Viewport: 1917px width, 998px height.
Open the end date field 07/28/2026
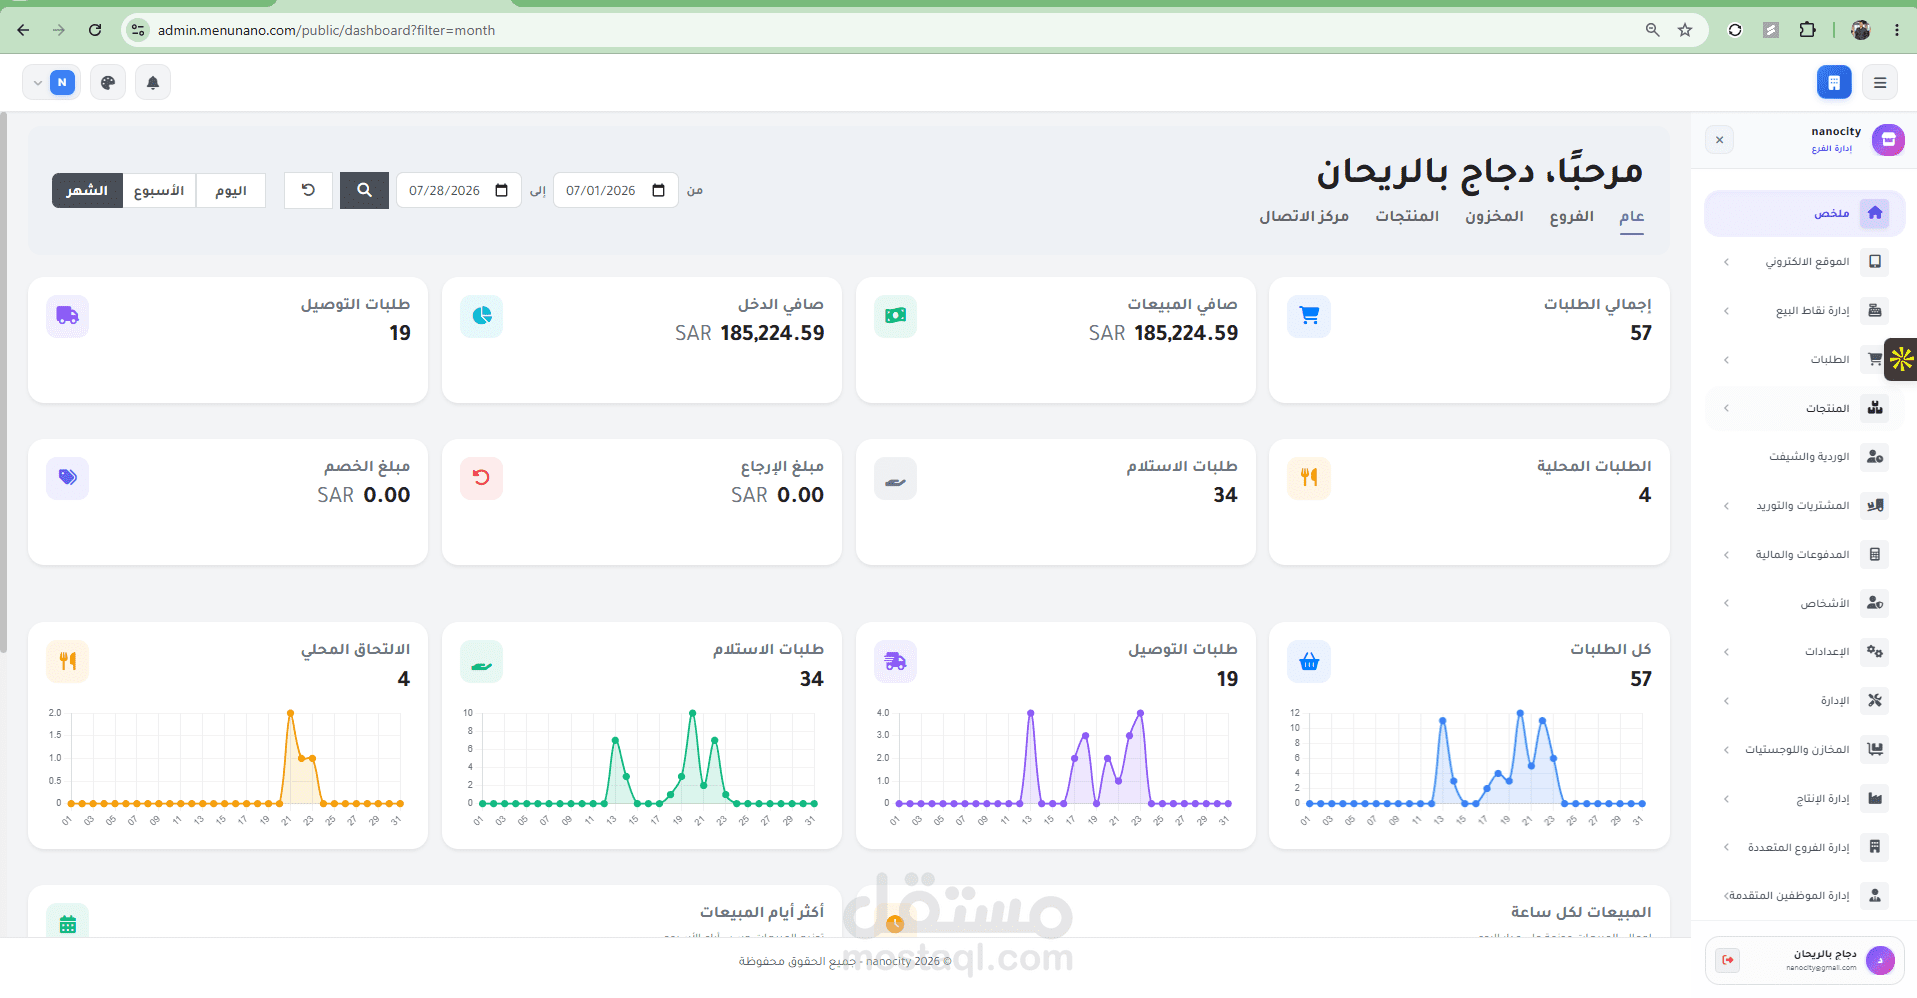tap(459, 190)
